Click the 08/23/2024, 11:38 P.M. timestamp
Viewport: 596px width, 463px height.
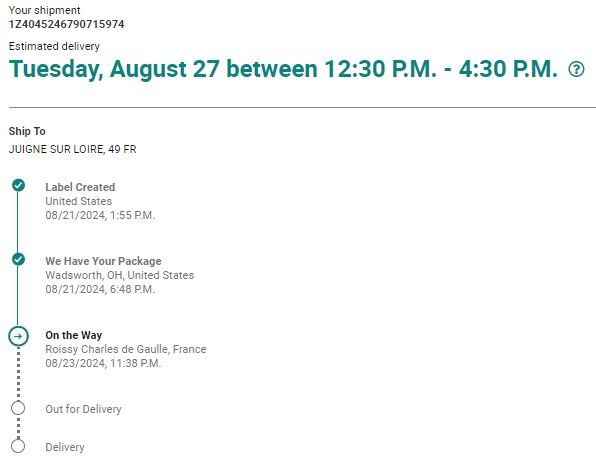(x=103, y=363)
